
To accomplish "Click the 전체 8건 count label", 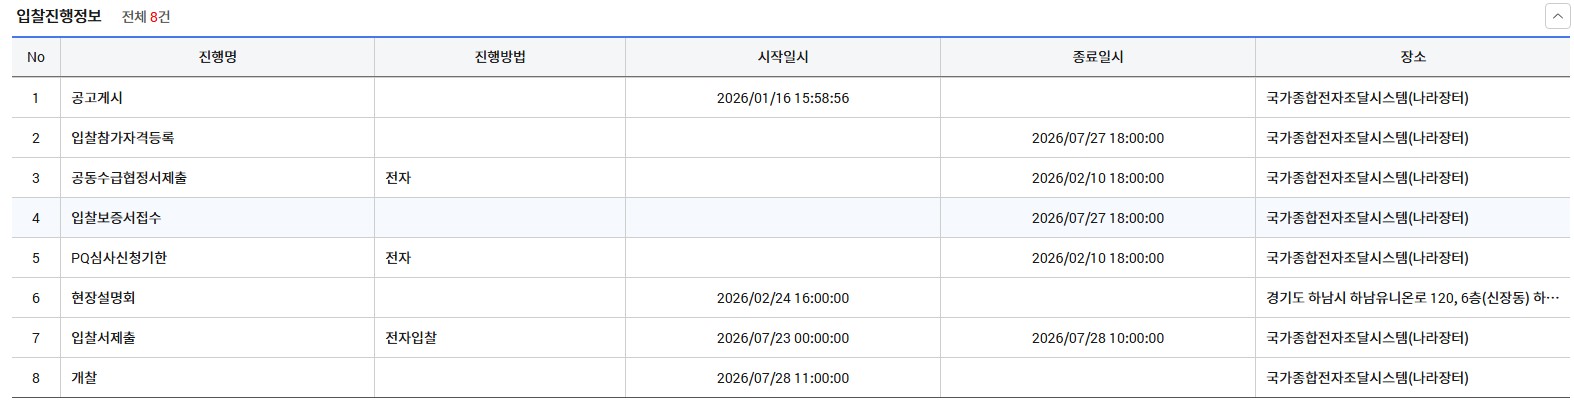I will pyautogui.click(x=146, y=17).
